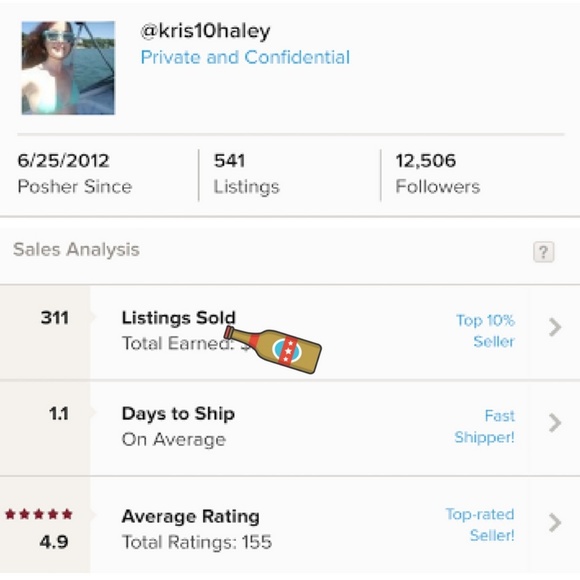Expand the Average Rating row chevron
Screen dimensions: 580x580
coord(555,523)
